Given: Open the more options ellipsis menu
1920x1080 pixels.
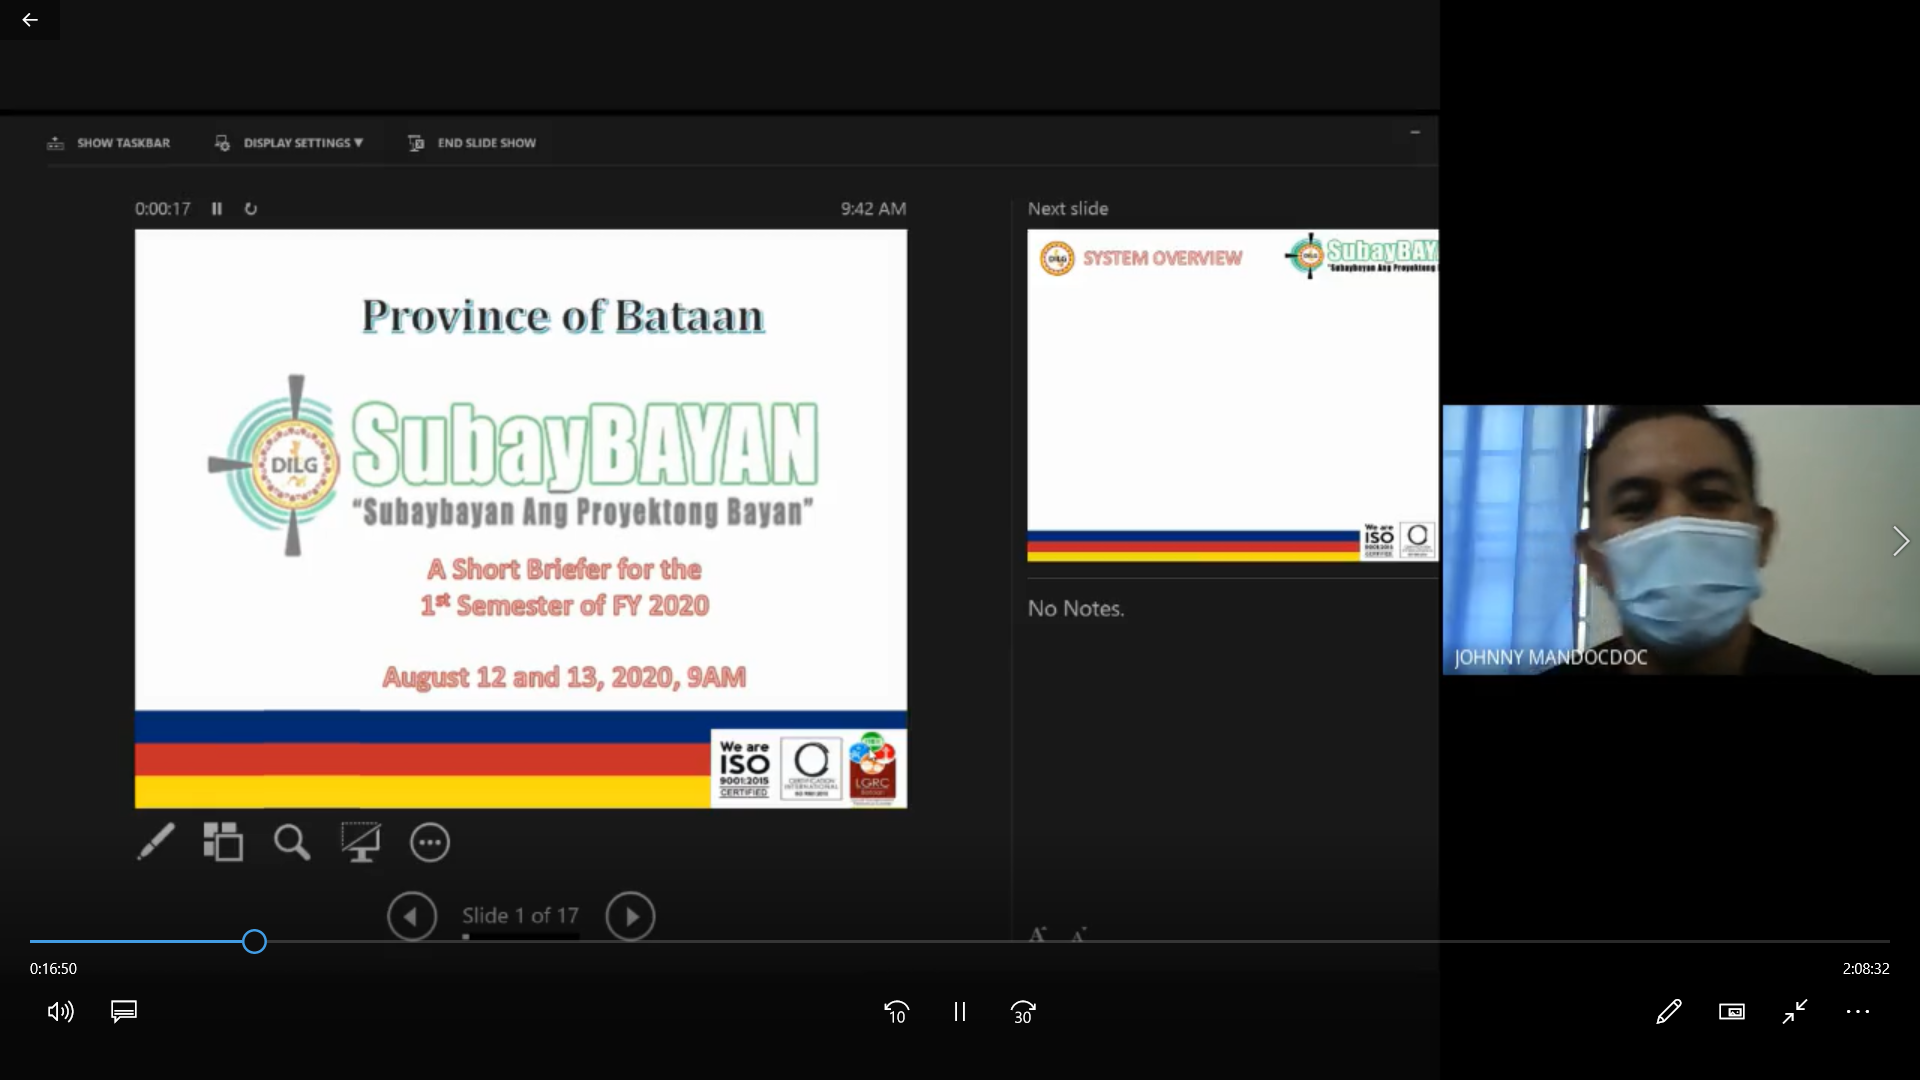Looking at the screenshot, I should (x=1858, y=1012).
